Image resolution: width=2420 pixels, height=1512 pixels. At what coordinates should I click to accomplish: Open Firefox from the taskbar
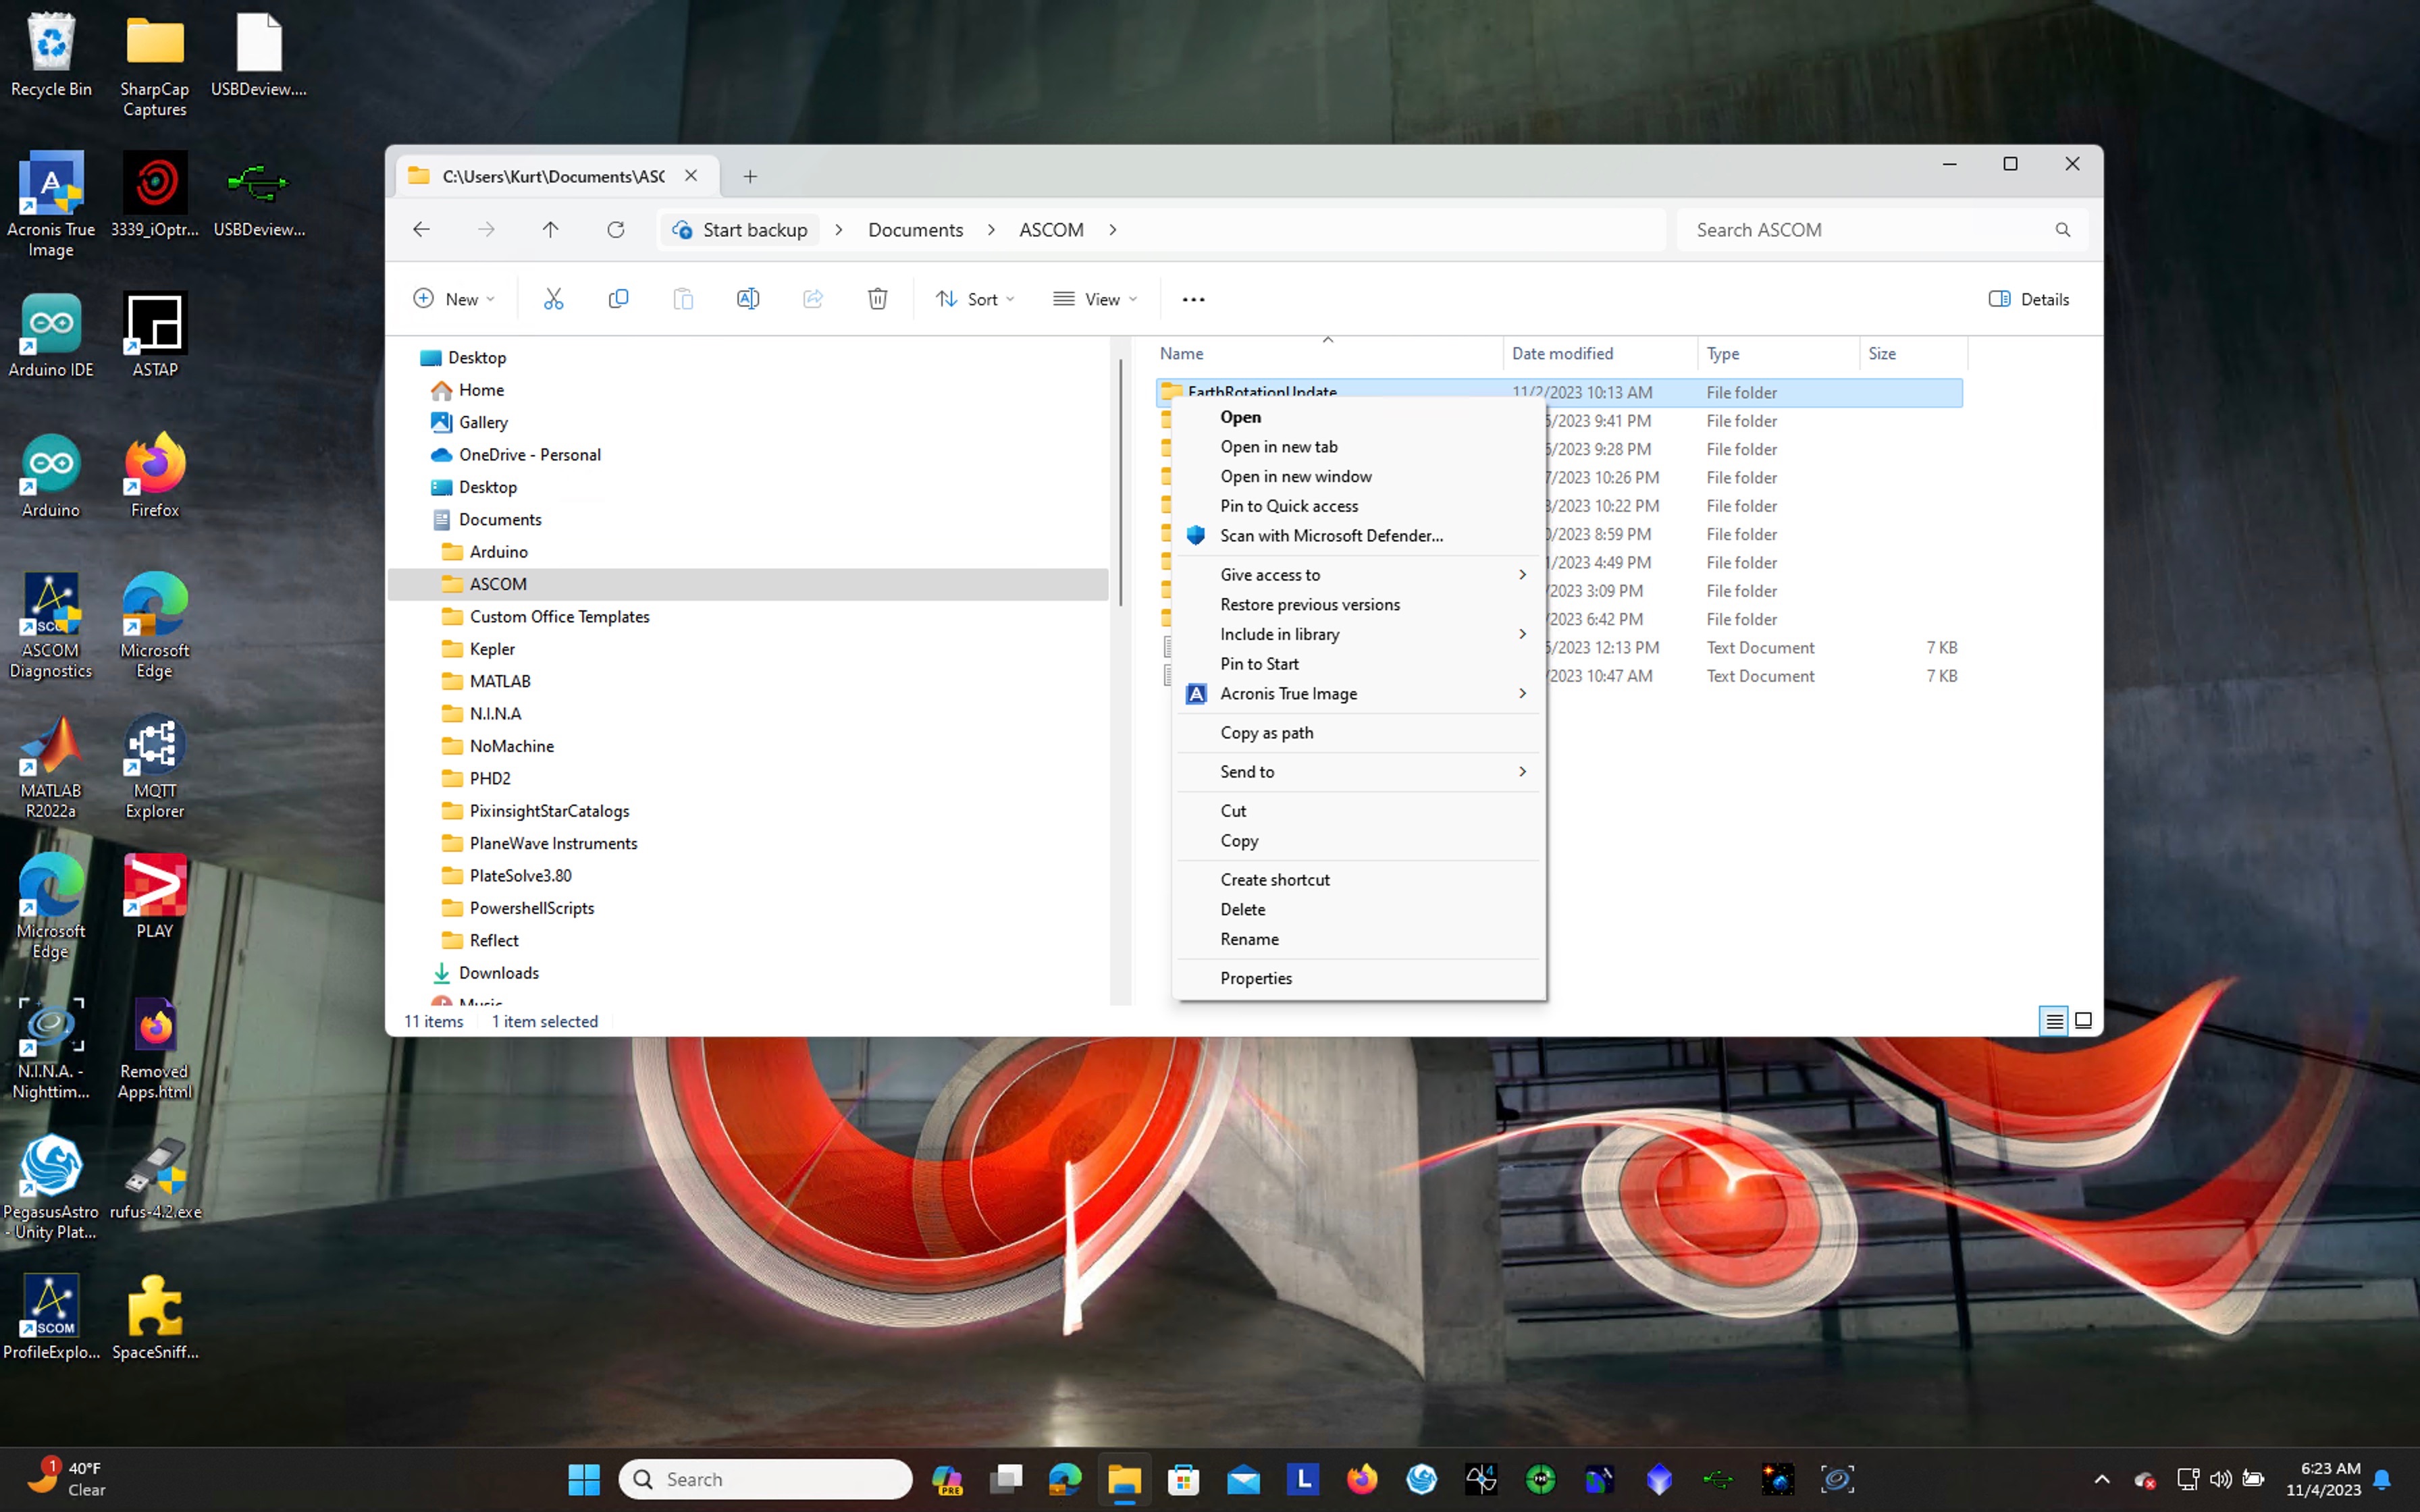tap(1361, 1479)
